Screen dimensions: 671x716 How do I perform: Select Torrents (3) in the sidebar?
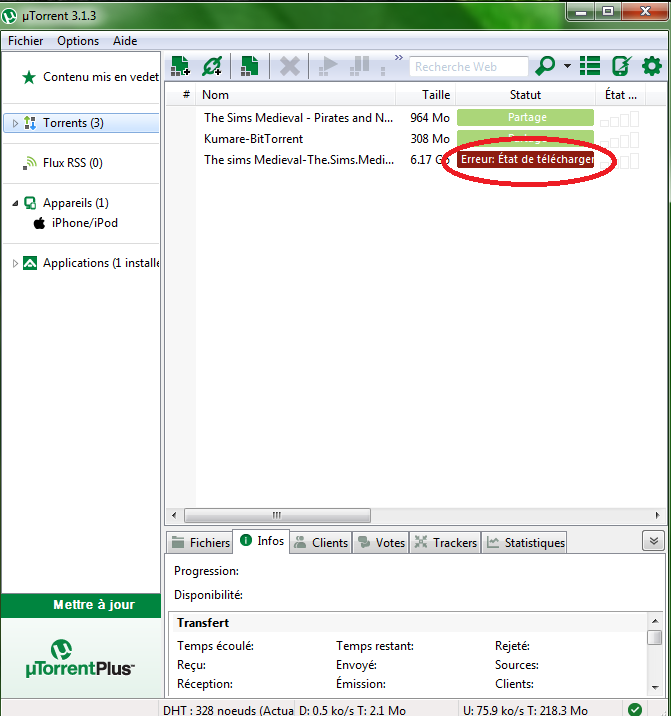[81, 123]
